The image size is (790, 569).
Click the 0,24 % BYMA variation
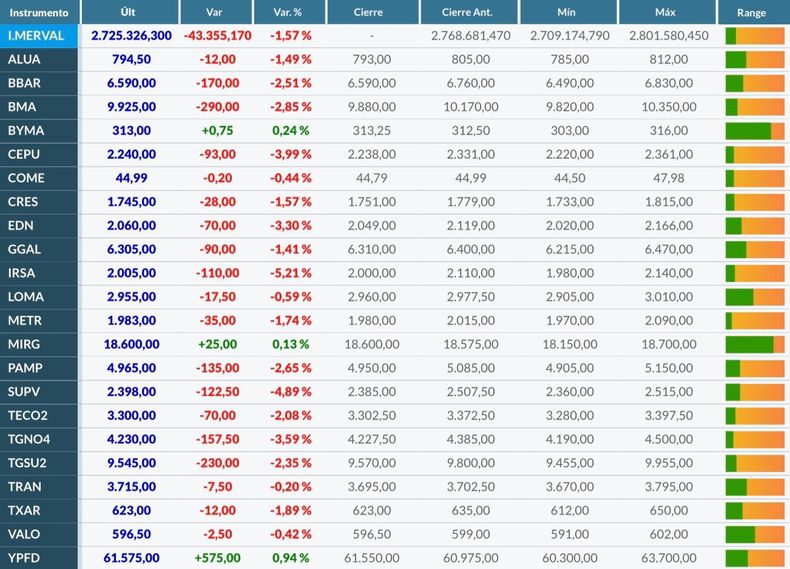291,131
